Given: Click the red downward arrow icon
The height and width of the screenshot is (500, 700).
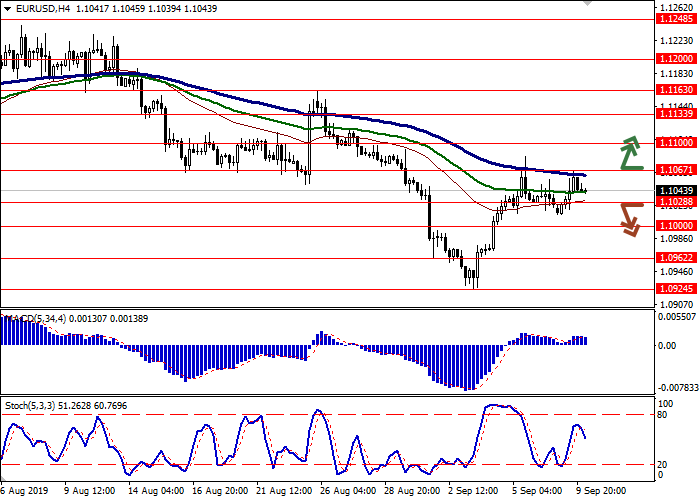Looking at the screenshot, I should click(x=629, y=218).
